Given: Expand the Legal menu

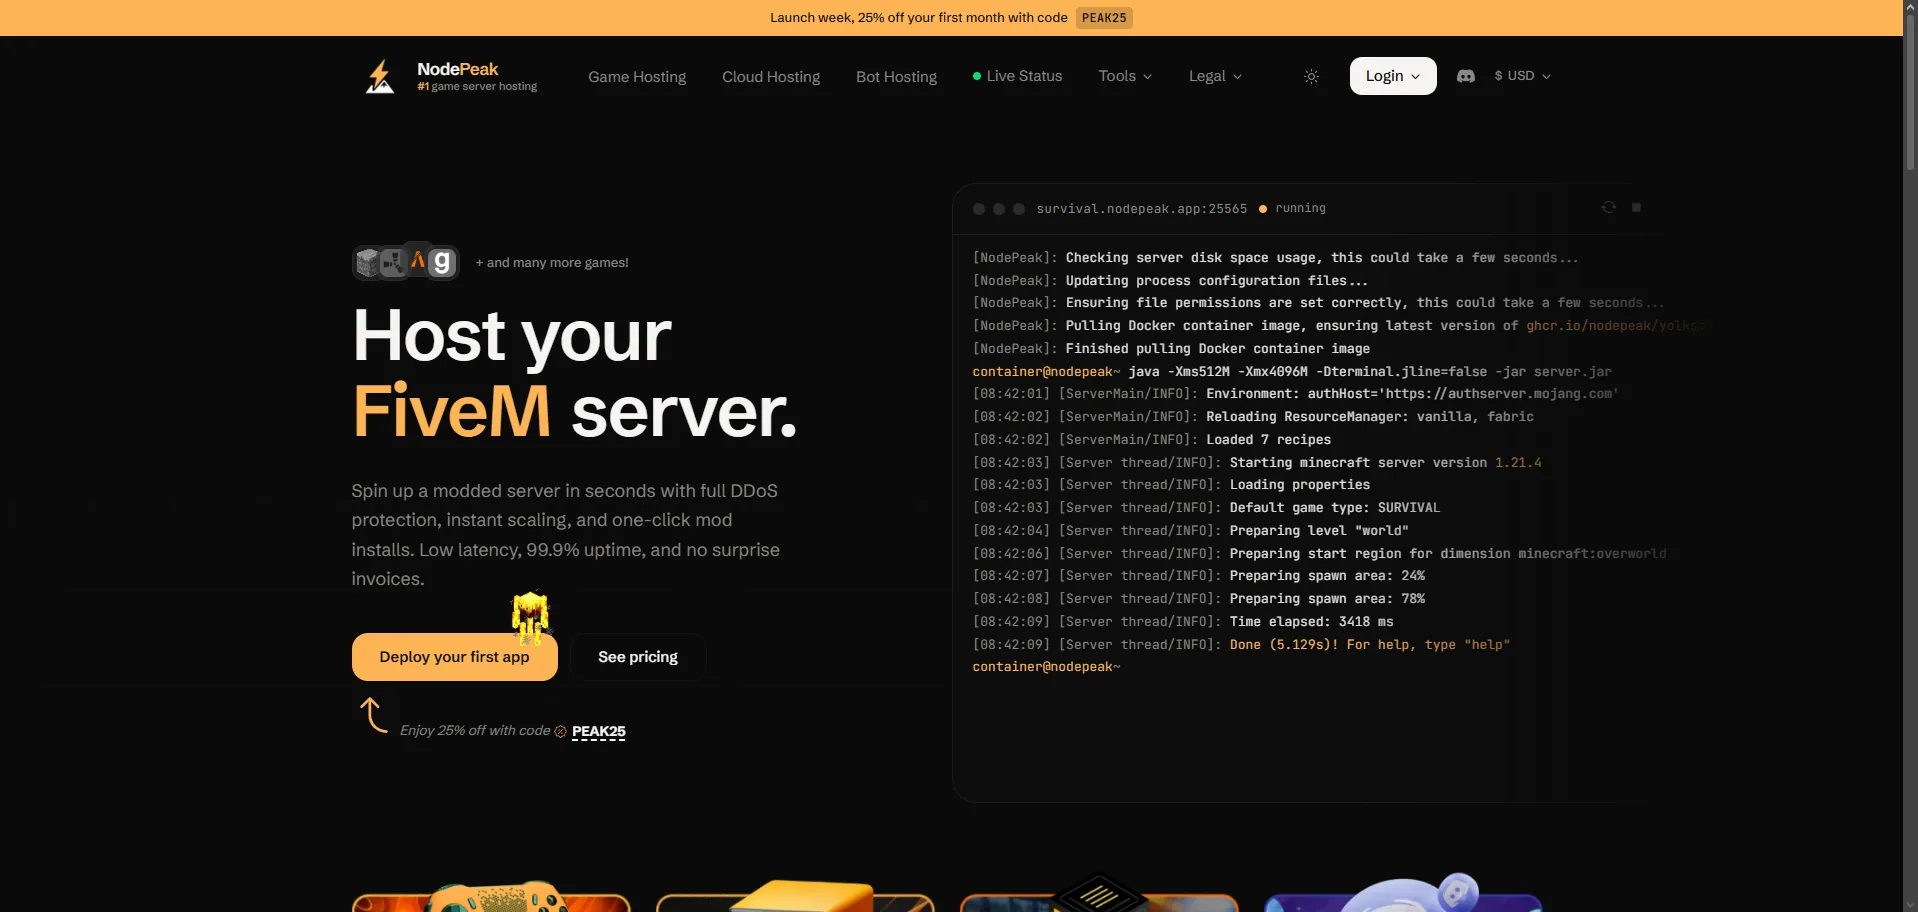Looking at the screenshot, I should point(1215,76).
